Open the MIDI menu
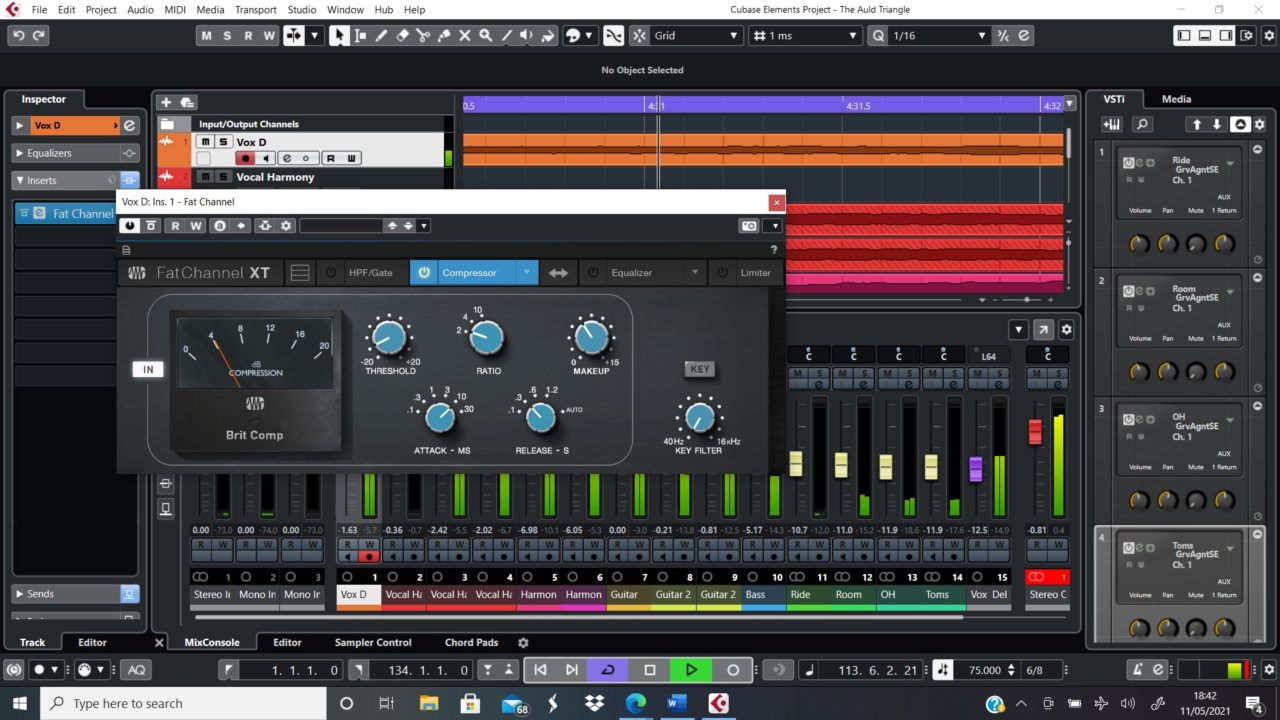Image resolution: width=1280 pixels, height=720 pixels. pos(175,9)
